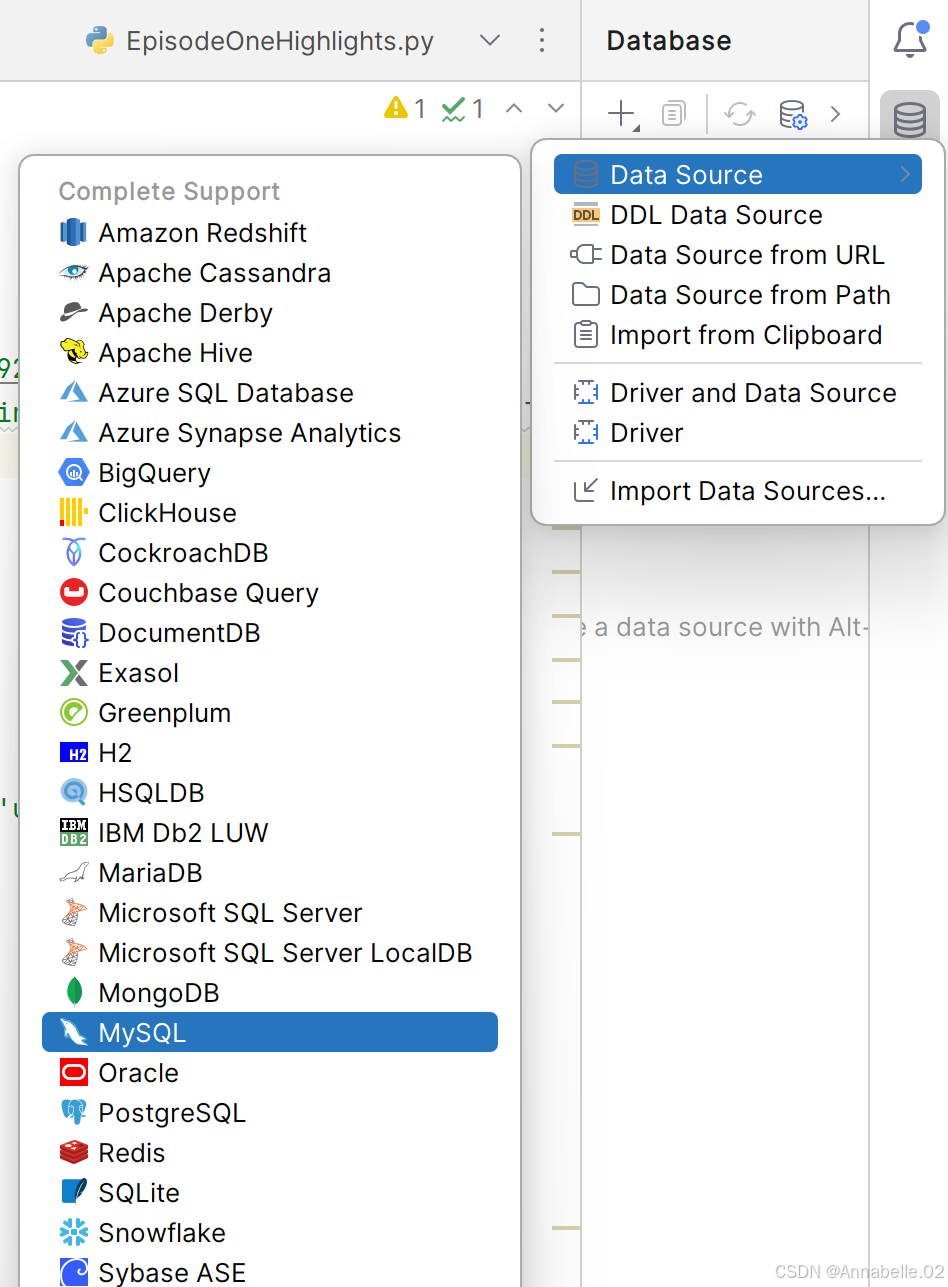Select the HSQLDB icon
This screenshot has height=1287, width=948.
tap(74, 793)
